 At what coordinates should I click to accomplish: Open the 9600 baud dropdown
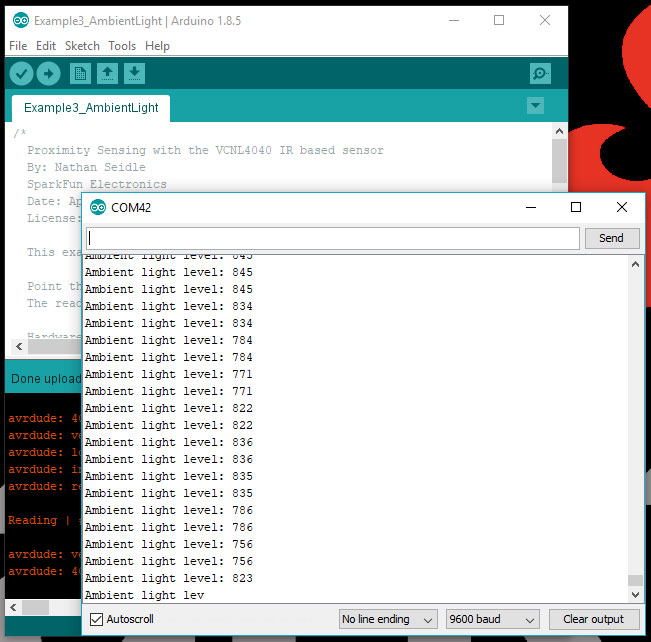click(492, 619)
